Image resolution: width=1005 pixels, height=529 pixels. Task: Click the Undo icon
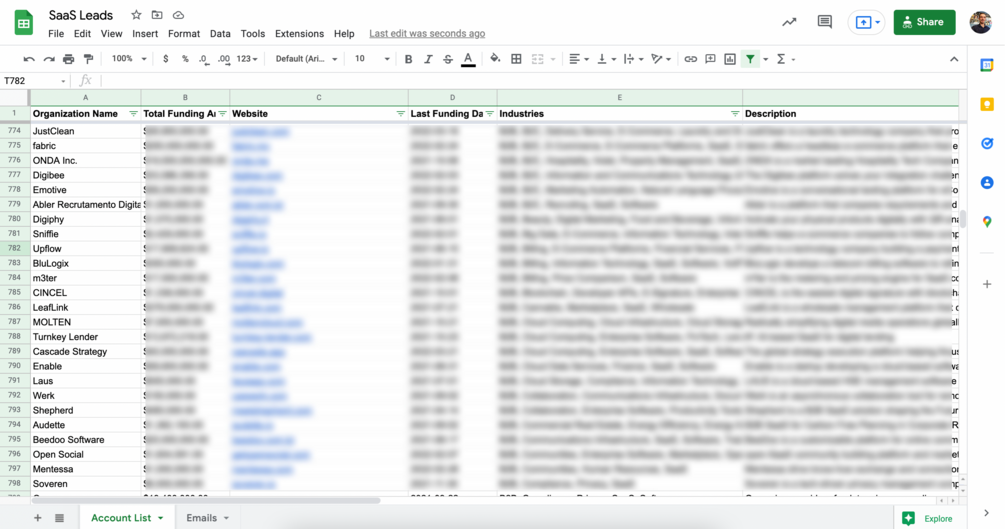tap(29, 59)
